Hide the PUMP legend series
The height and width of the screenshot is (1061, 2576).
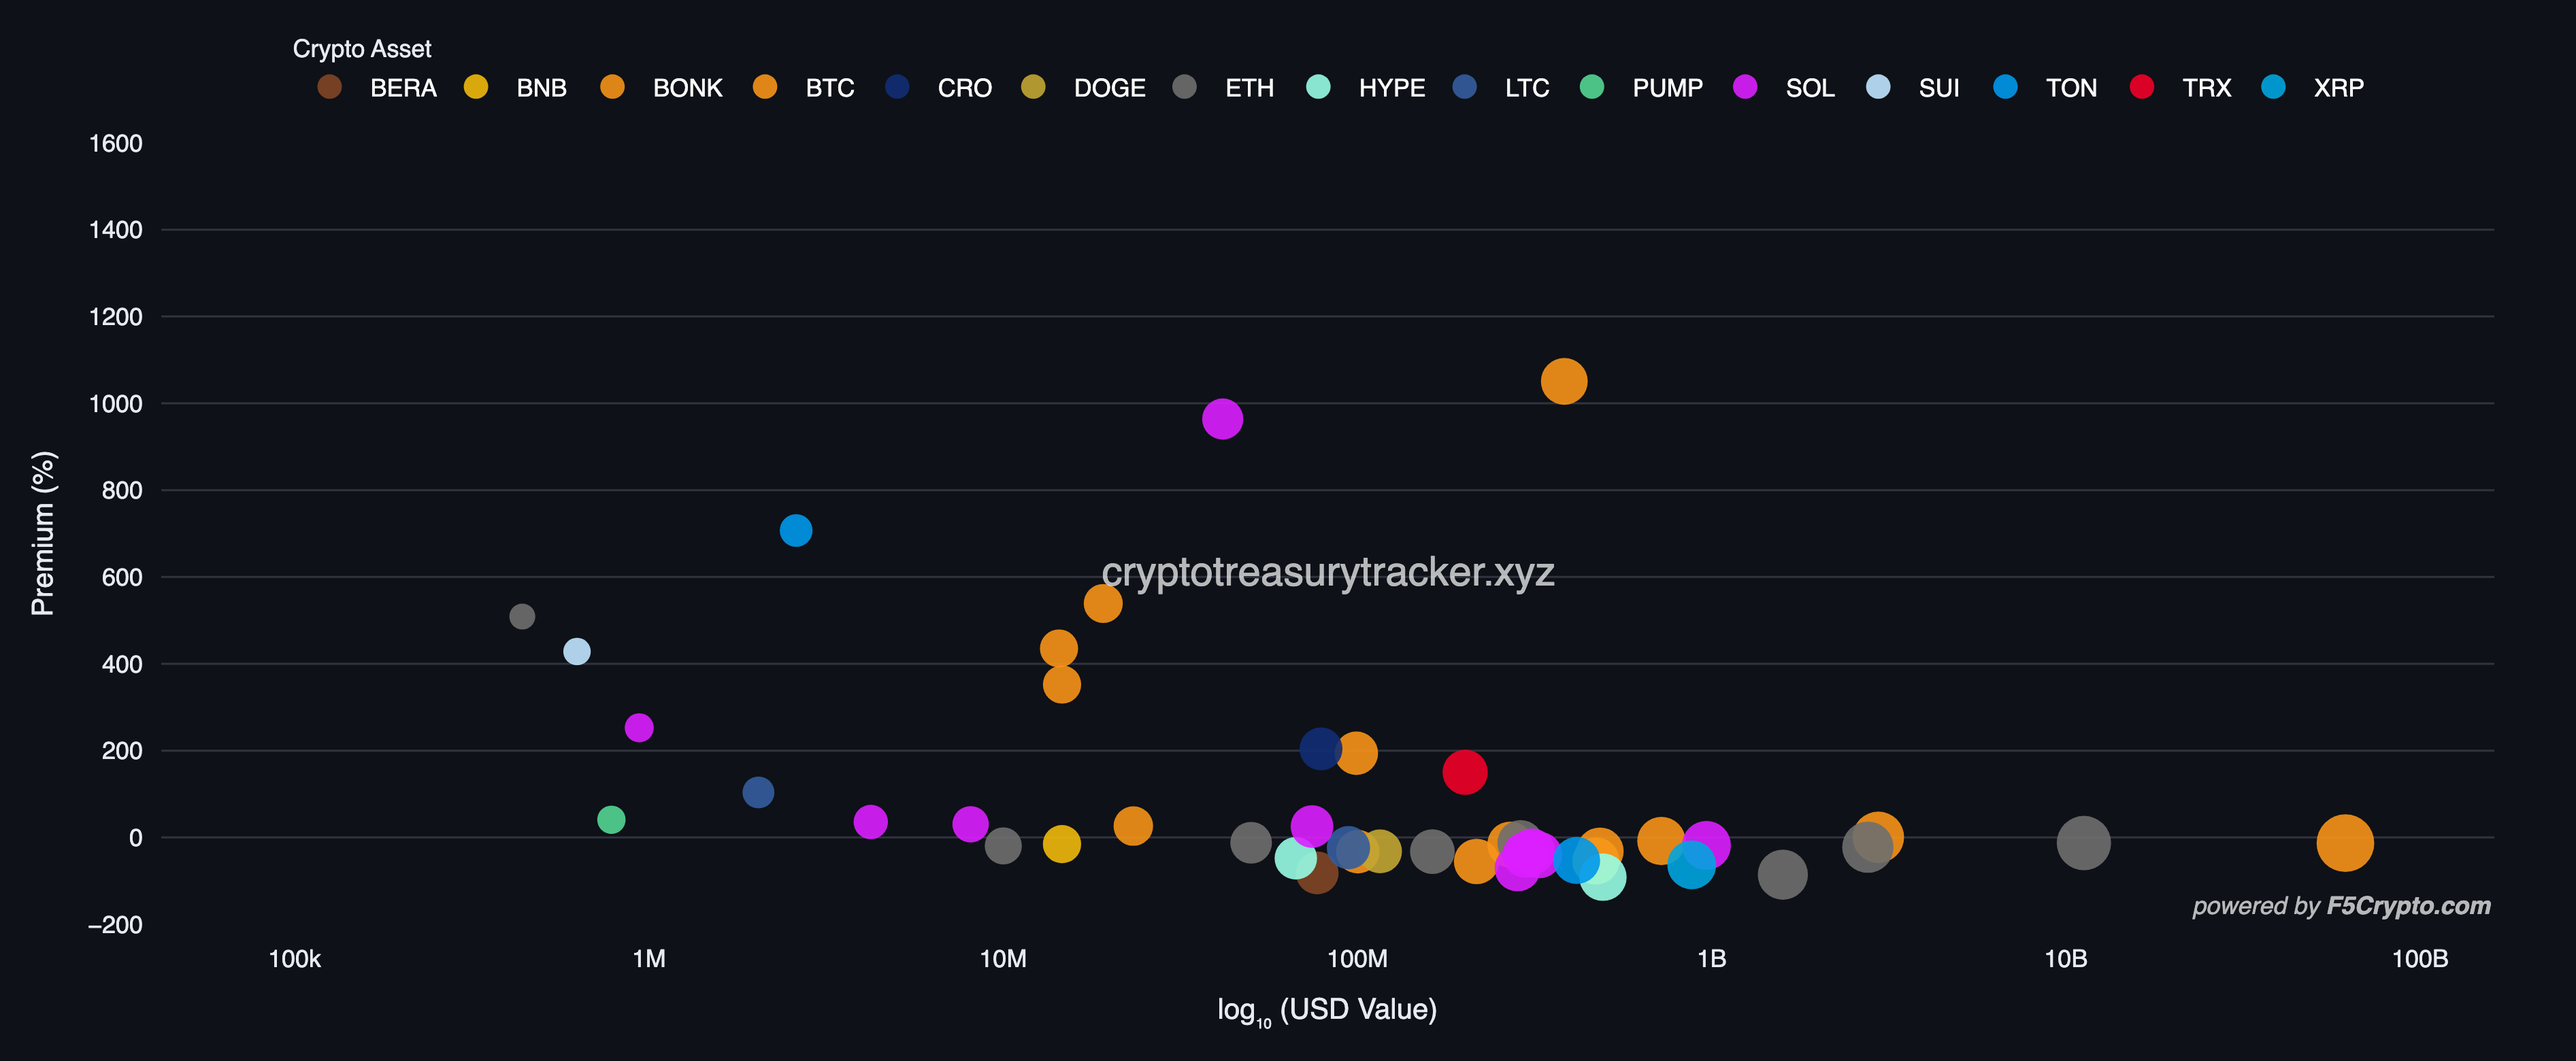tap(1666, 88)
